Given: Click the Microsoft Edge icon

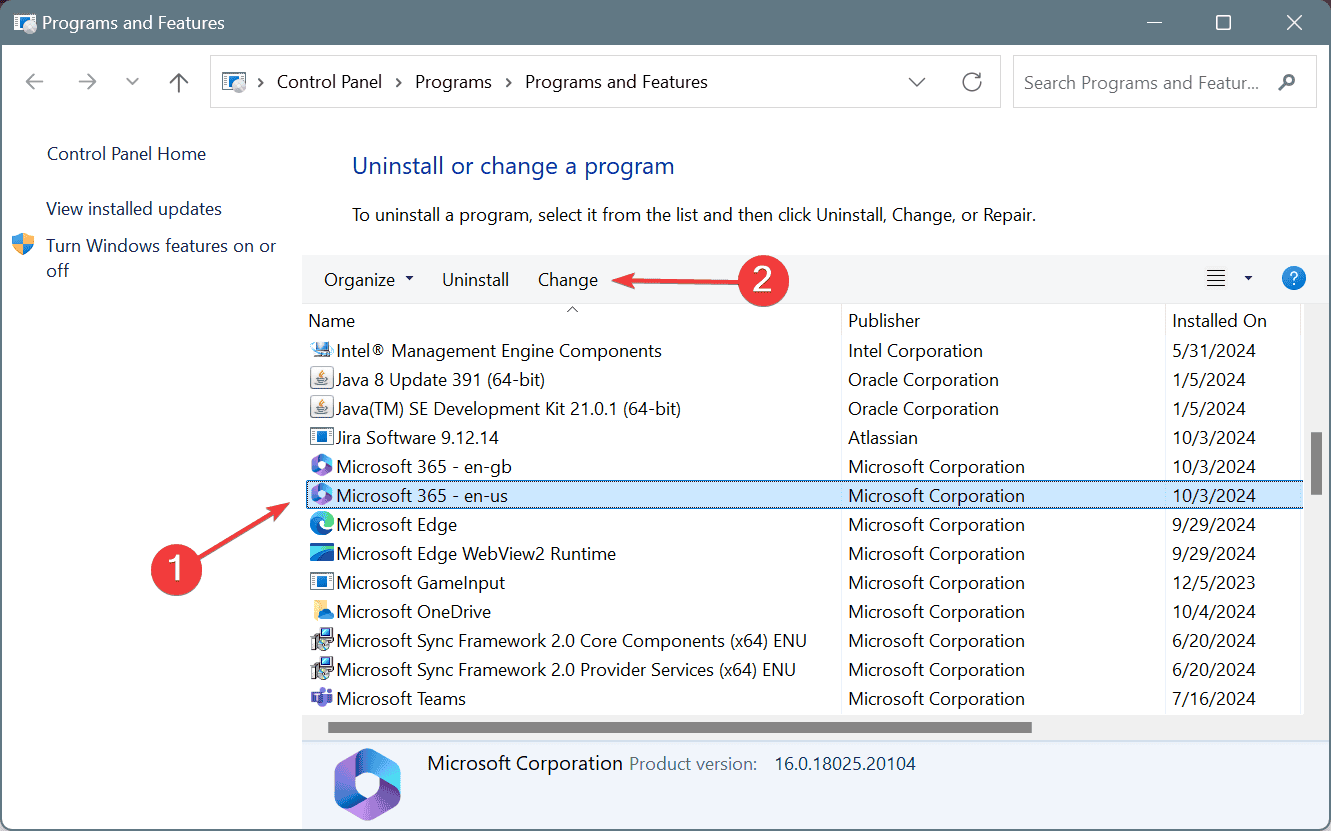Looking at the screenshot, I should click(x=321, y=524).
